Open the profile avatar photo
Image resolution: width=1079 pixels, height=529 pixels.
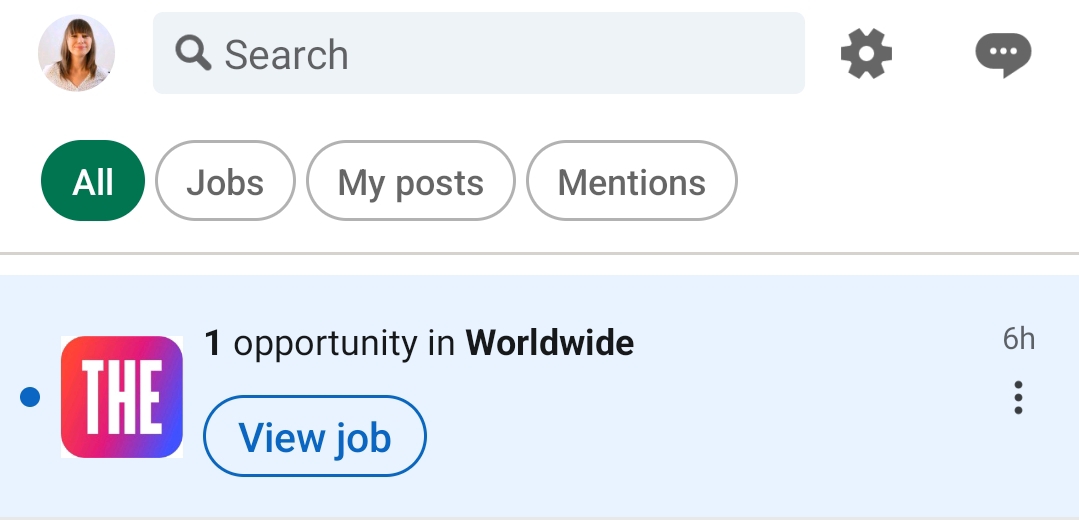[76, 54]
